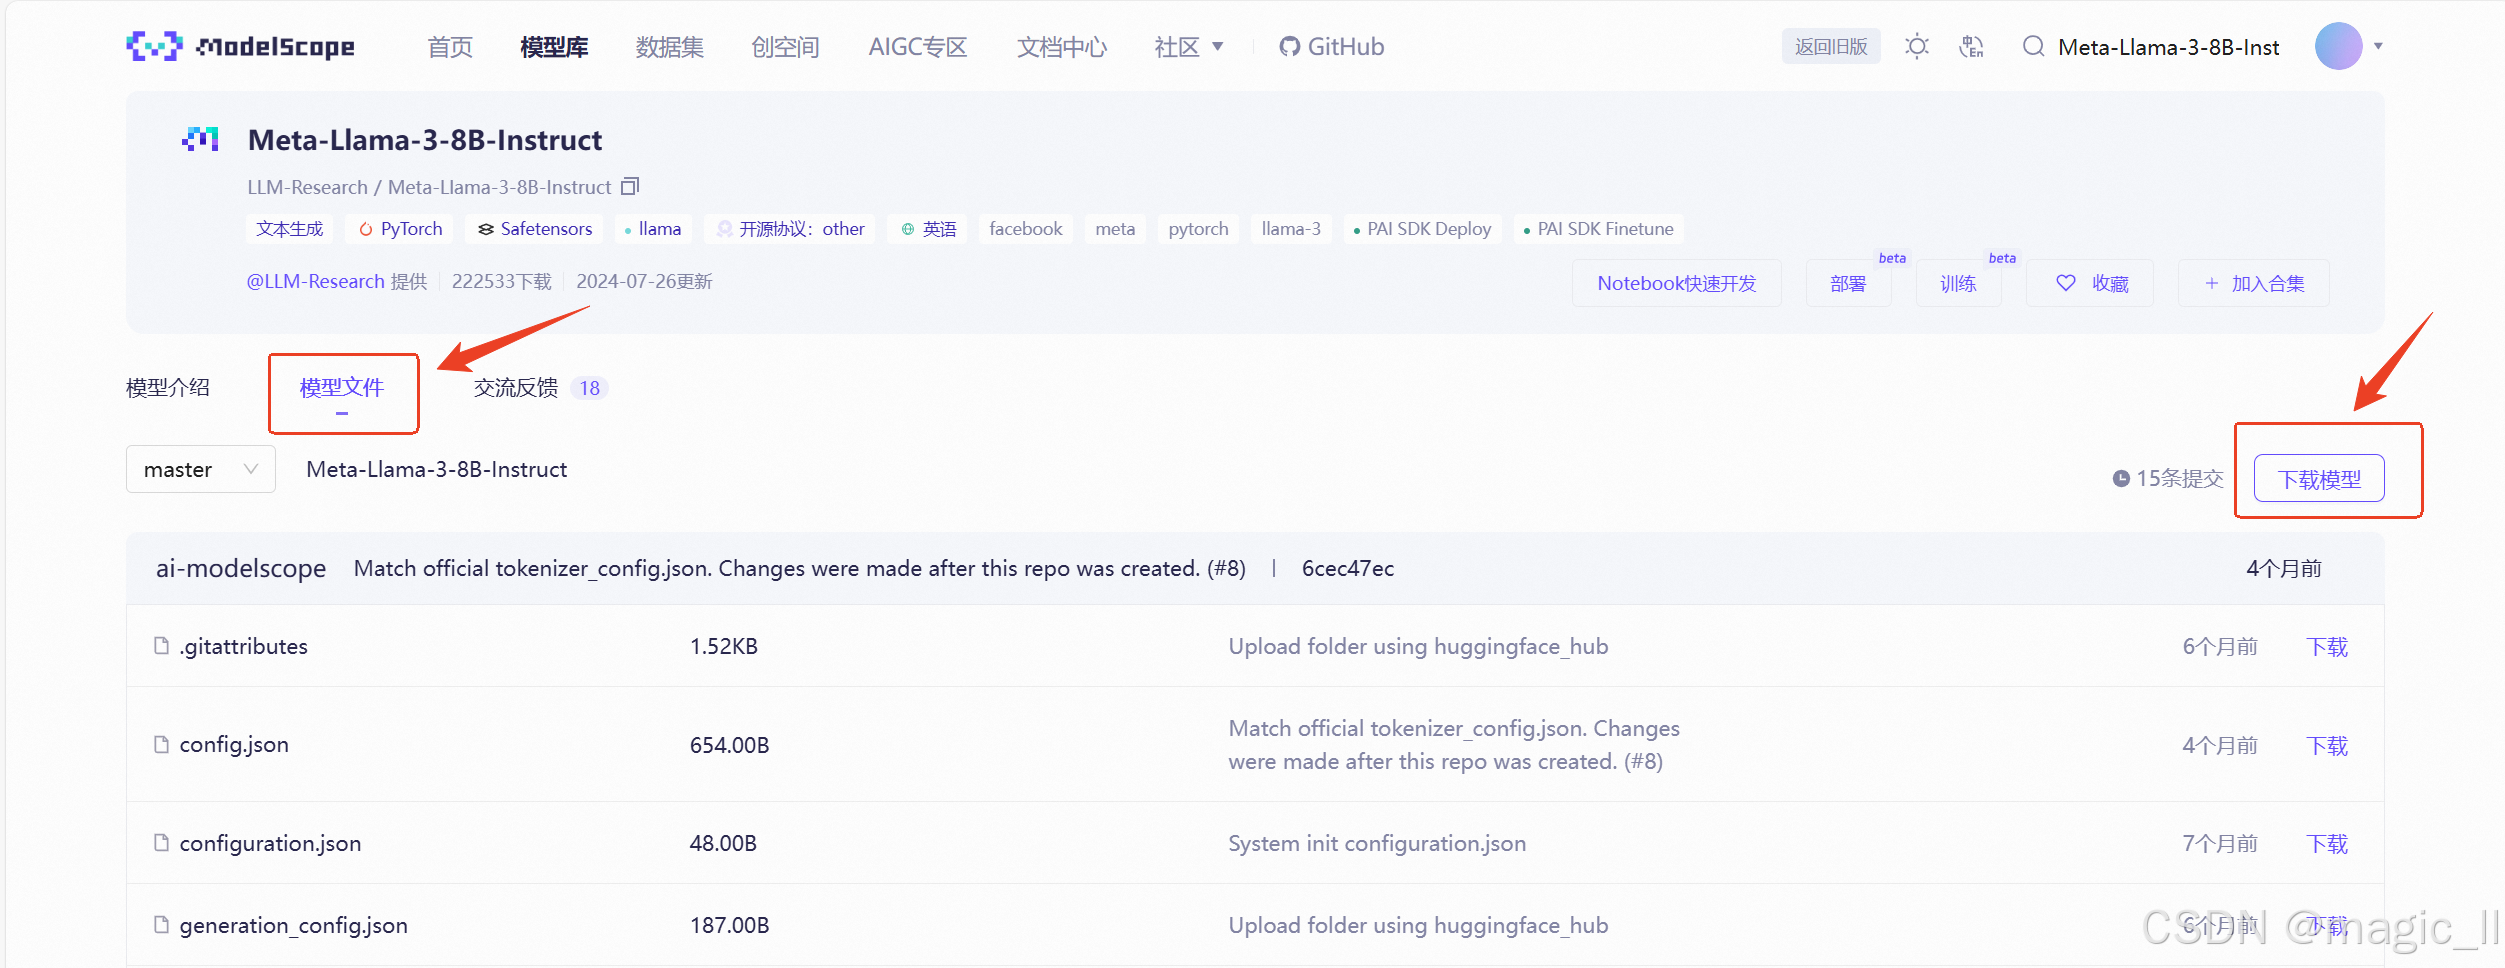2505x968 pixels.
Task: Open the 创空间 nav item
Action: click(785, 47)
